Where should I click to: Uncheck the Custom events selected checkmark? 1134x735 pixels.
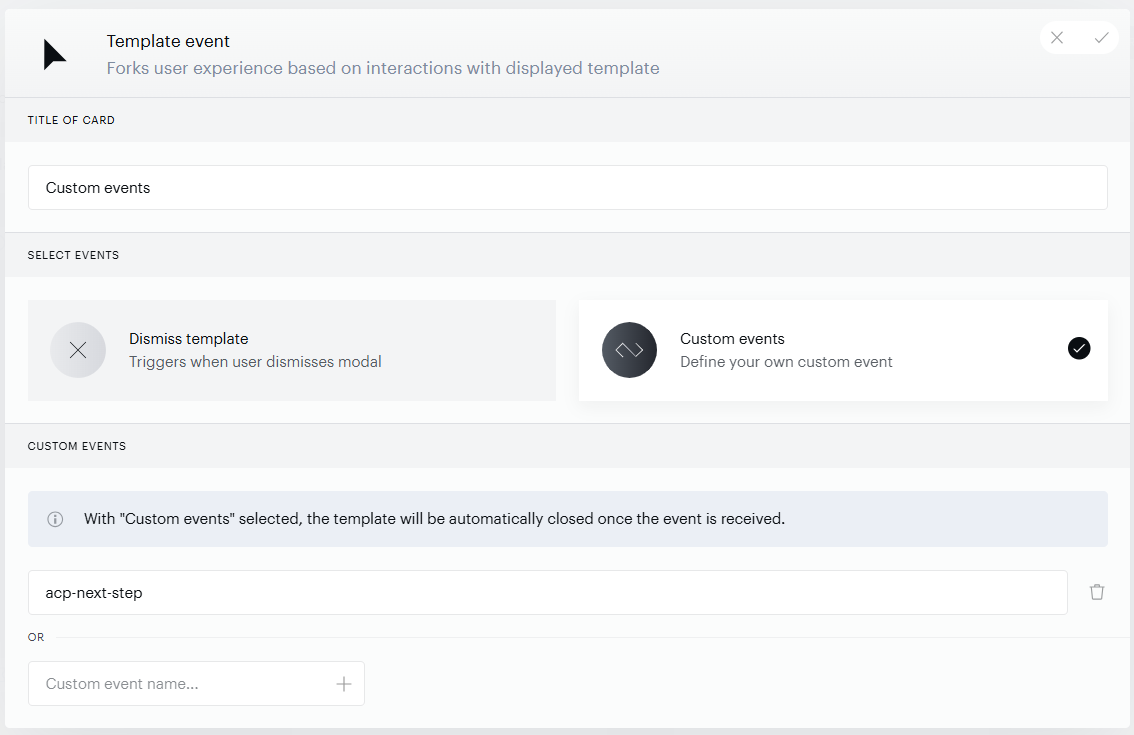[x=1079, y=348]
